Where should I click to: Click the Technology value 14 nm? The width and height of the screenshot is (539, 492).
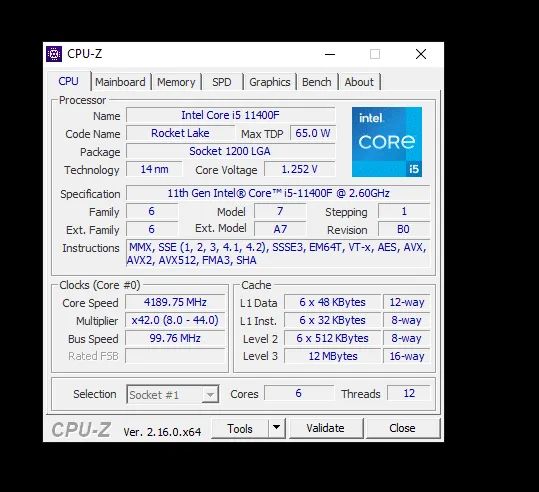[154, 169]
